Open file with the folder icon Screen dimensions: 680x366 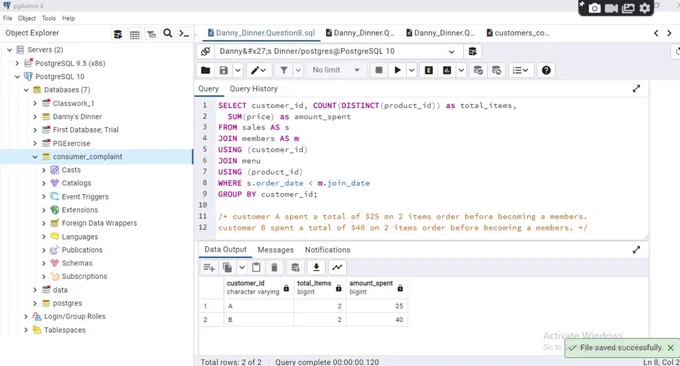pyautogui.click(x=206, y=70)
